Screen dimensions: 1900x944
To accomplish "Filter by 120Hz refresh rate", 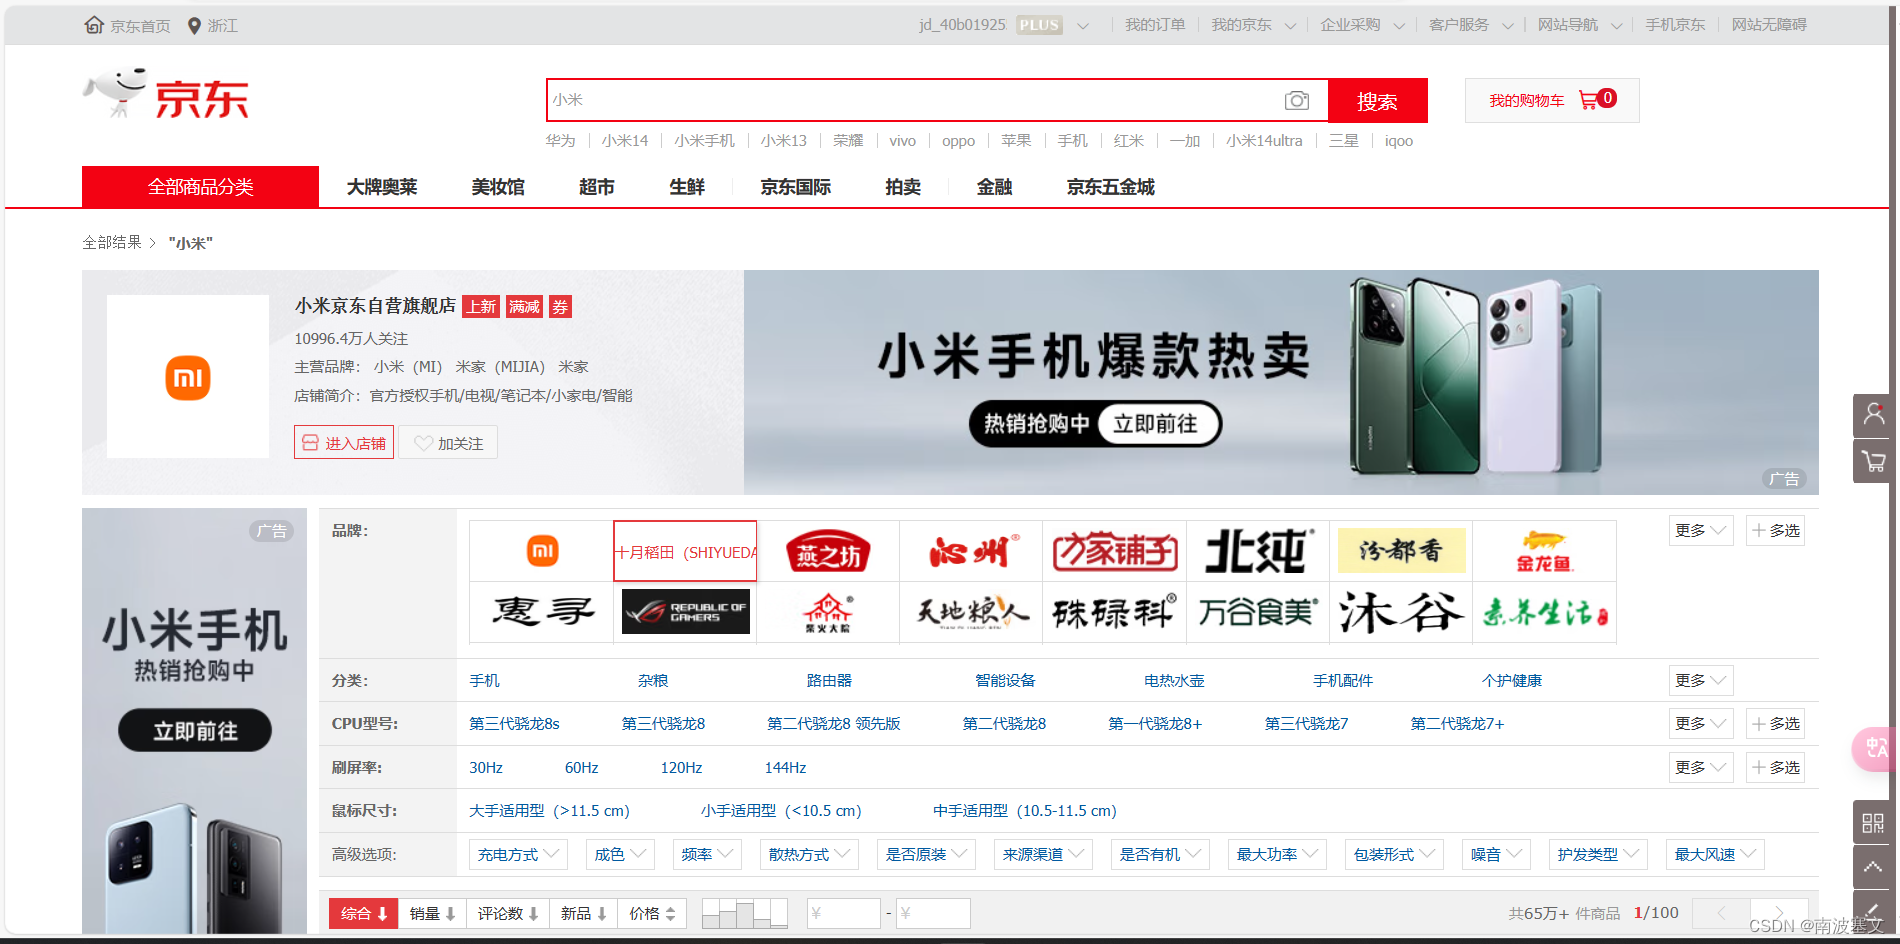I will tap(681, 768).
